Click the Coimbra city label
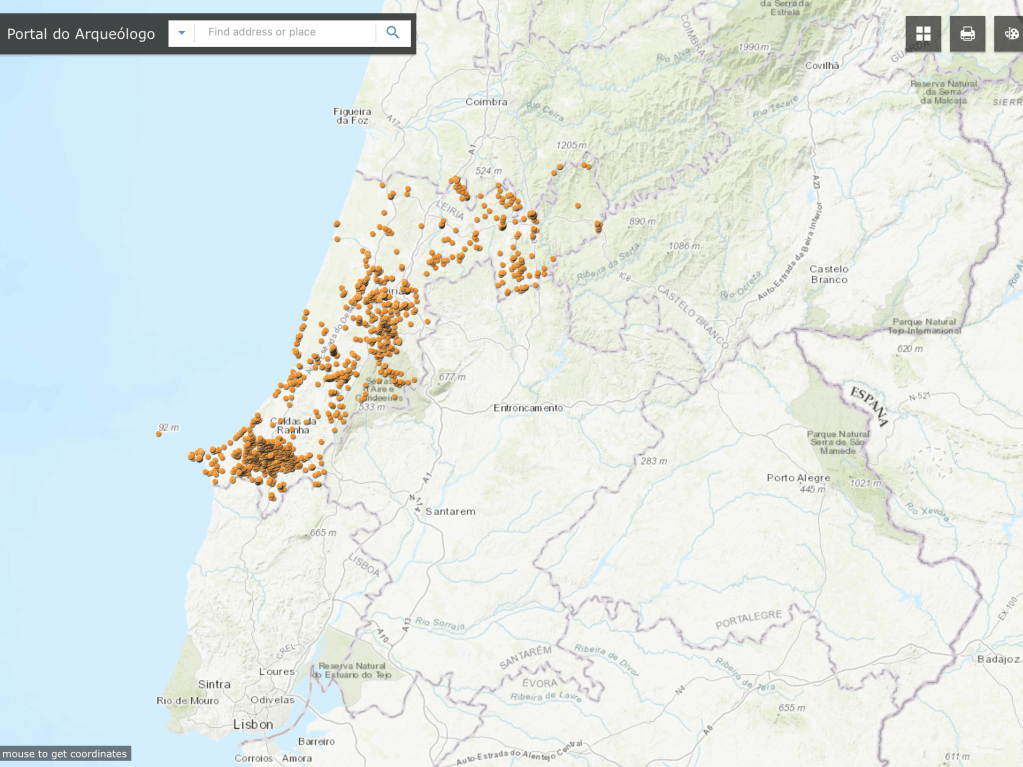This screenshot has height=767, width=1023. (x=486, y=102)
